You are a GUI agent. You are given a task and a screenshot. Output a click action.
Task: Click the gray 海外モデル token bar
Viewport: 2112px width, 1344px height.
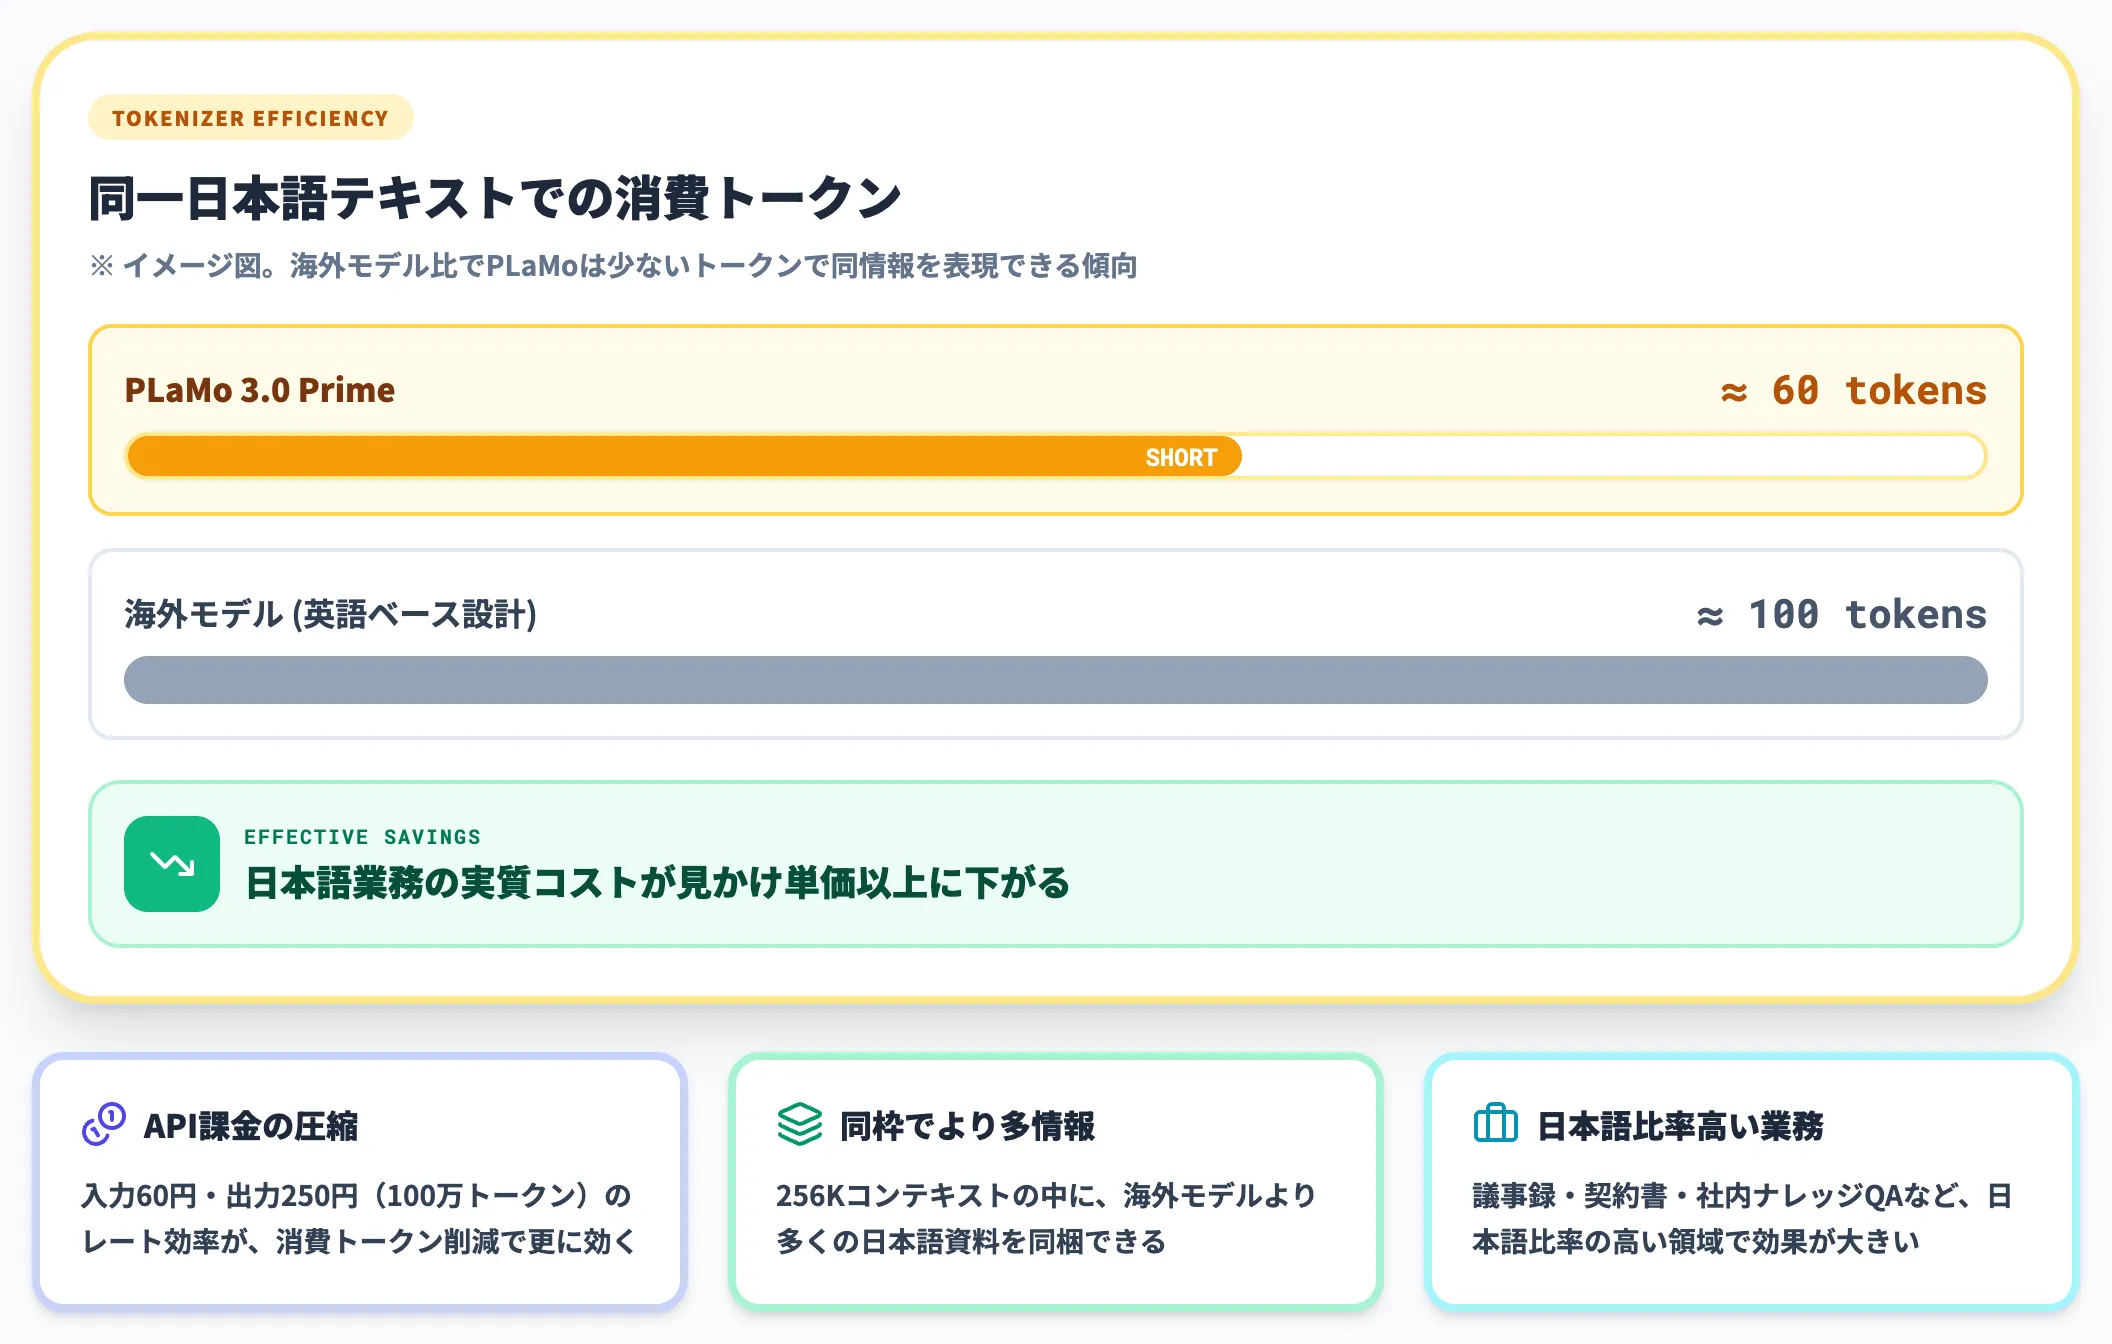pos(1056,680)
